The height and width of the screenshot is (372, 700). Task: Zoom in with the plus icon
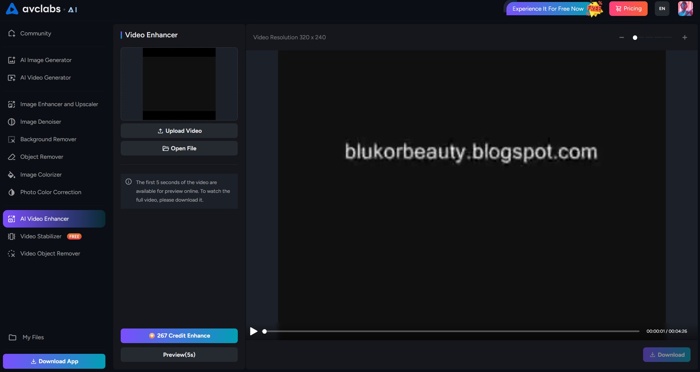tap(684, 38)
